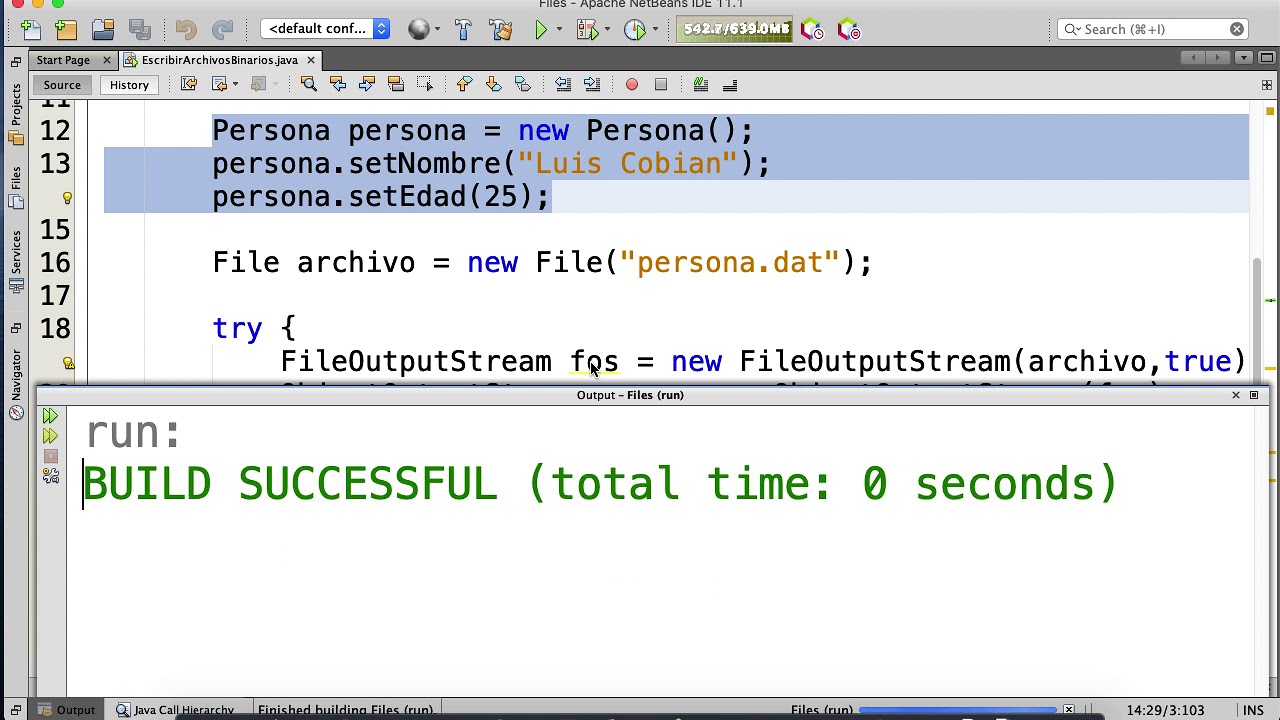Click the Undo arrow icon
Screen dimensions: 1280x720
185,29
